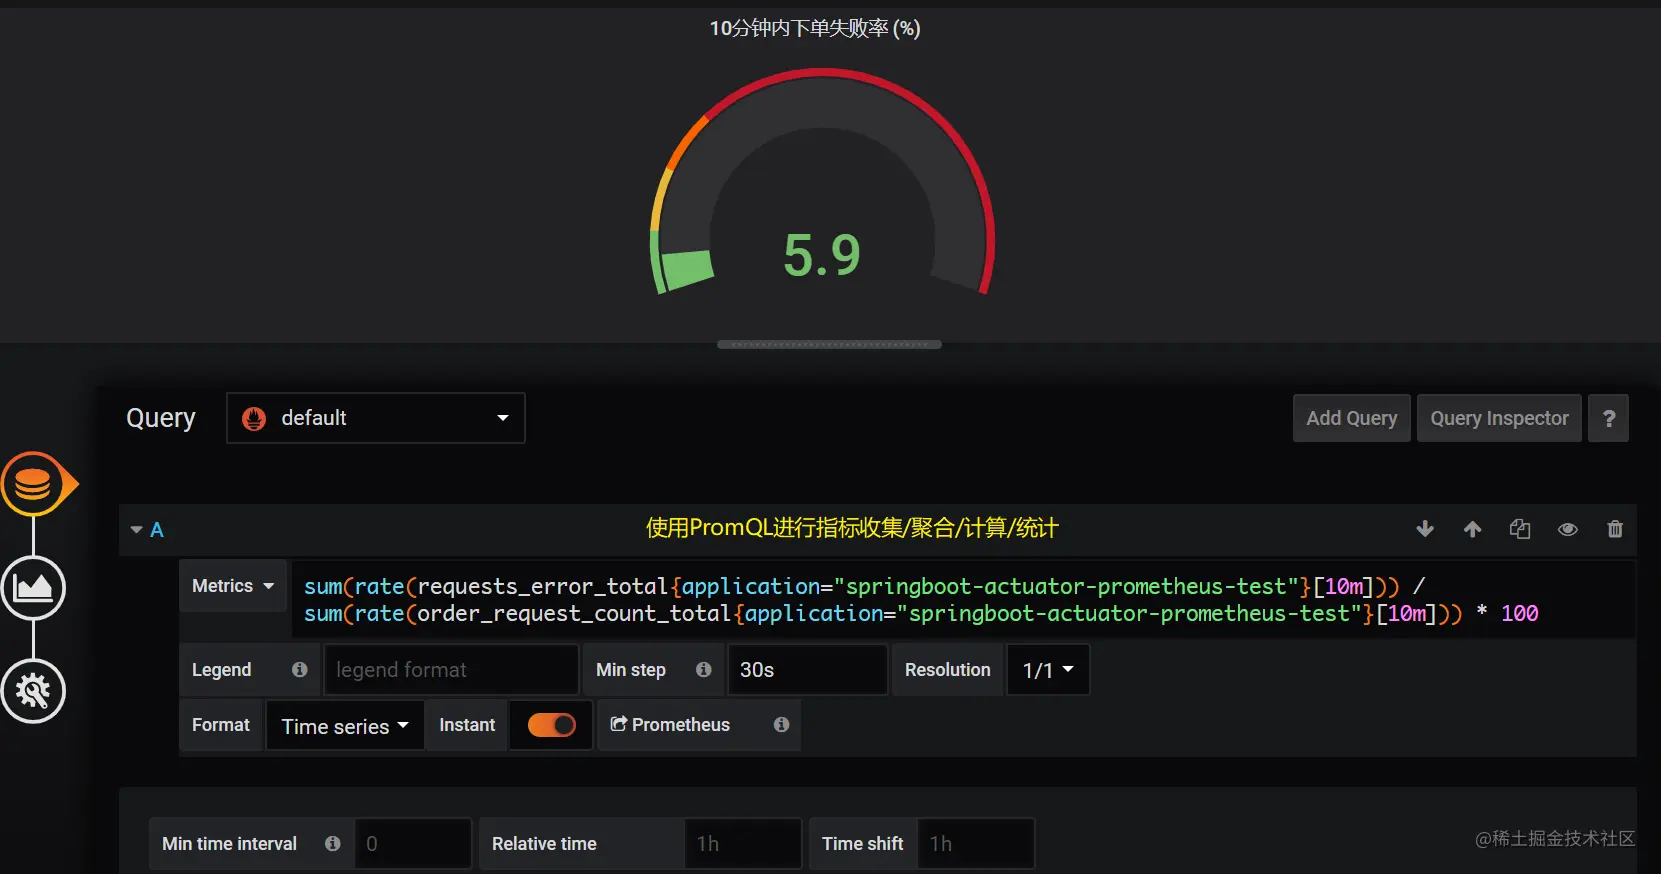1661x874 pixels.
Task: Open the Resolution 1/1 dropdown
Action: pos(1049,670)
